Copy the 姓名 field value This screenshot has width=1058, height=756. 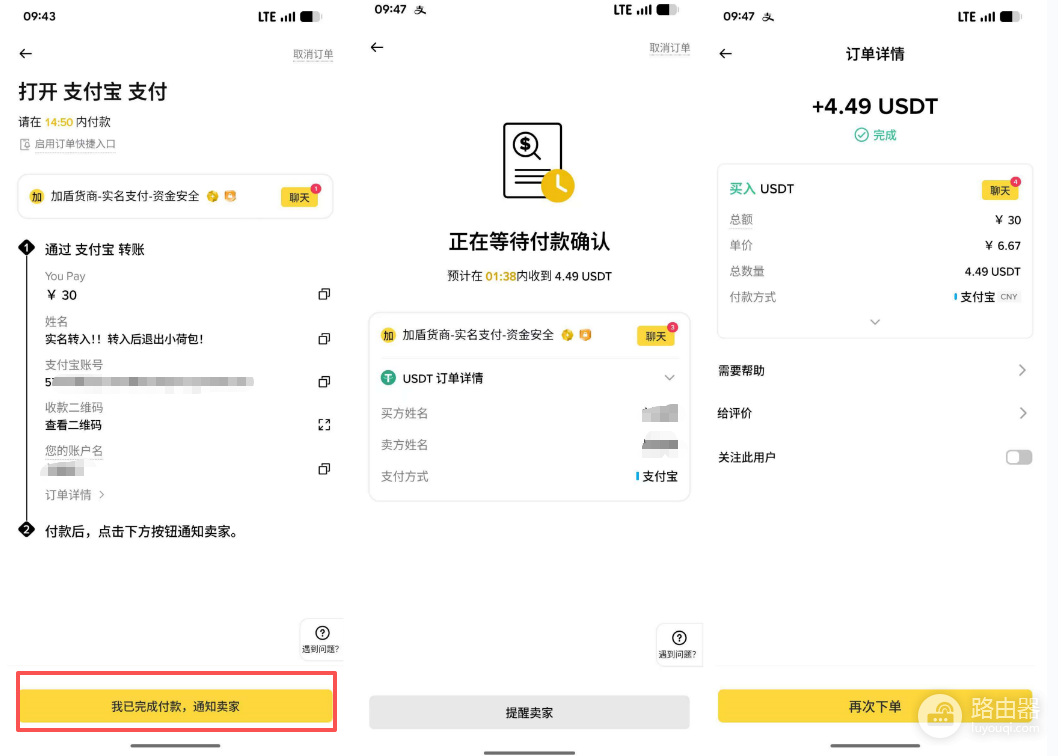coord(324,338)
